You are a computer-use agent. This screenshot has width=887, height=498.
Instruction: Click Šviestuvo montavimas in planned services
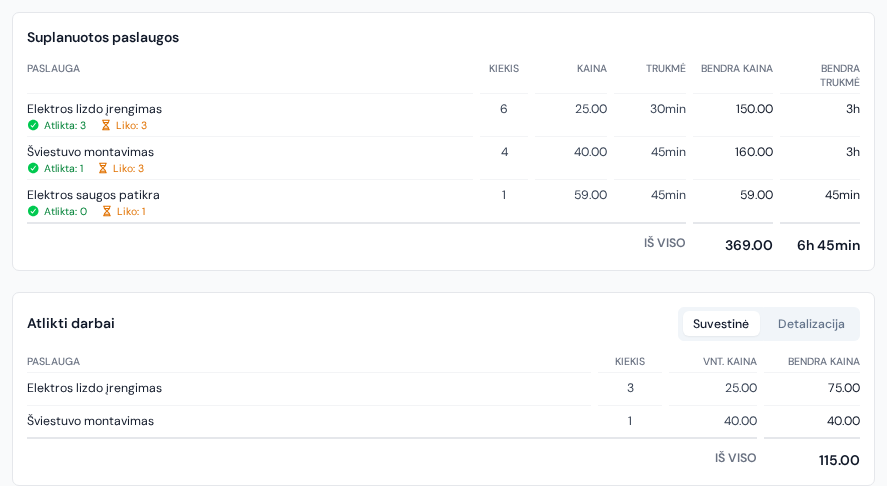coord(91,152)
